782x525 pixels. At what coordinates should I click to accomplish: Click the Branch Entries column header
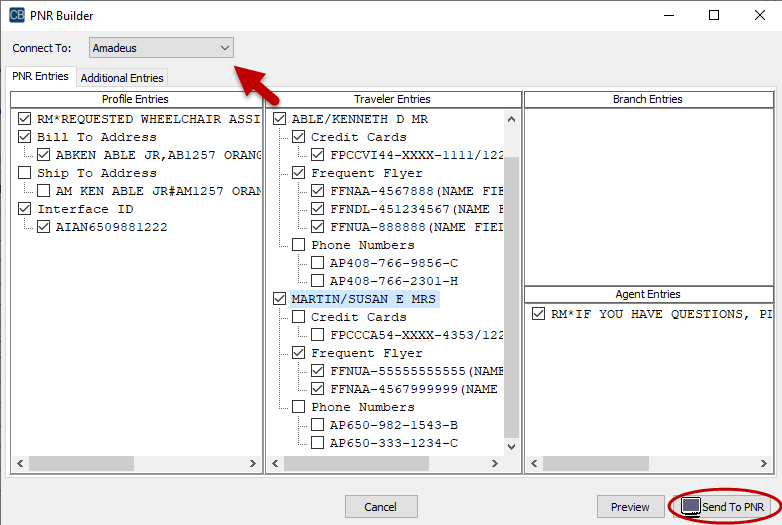(647, 99)
